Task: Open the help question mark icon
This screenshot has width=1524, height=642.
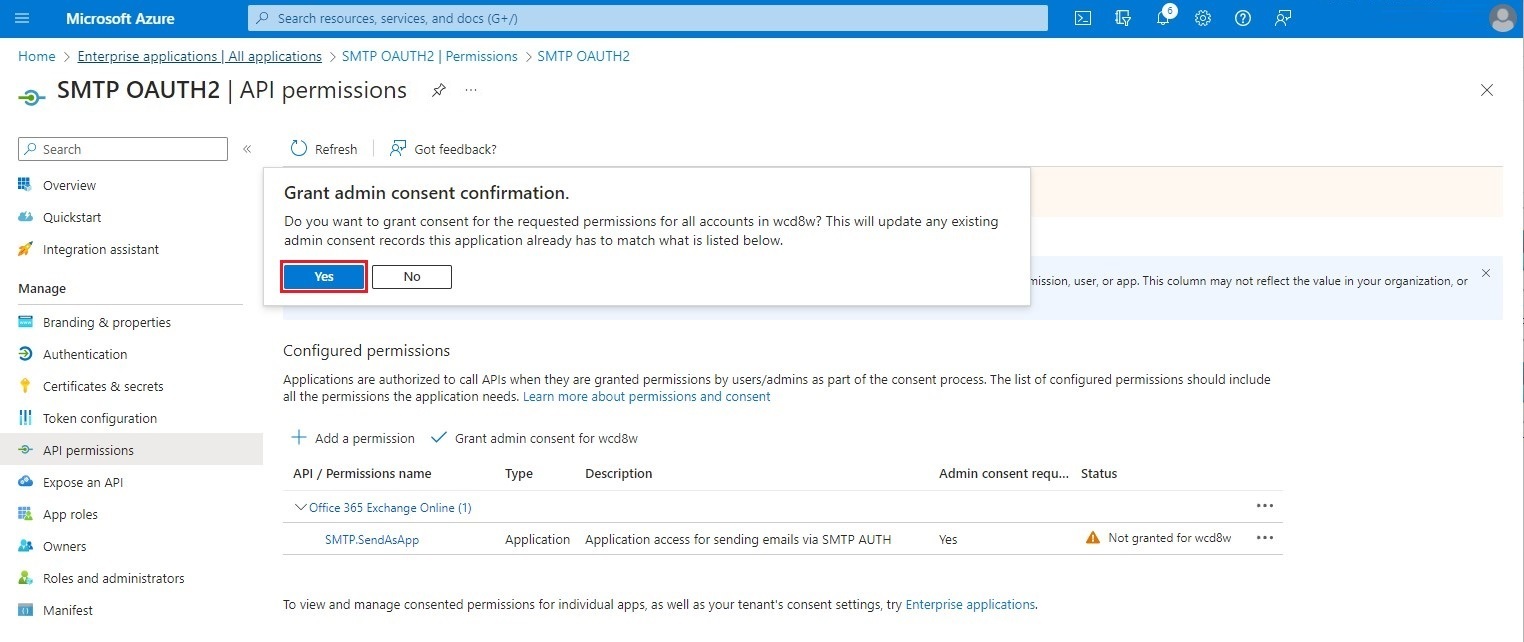Action: (x=1243, y=18)
